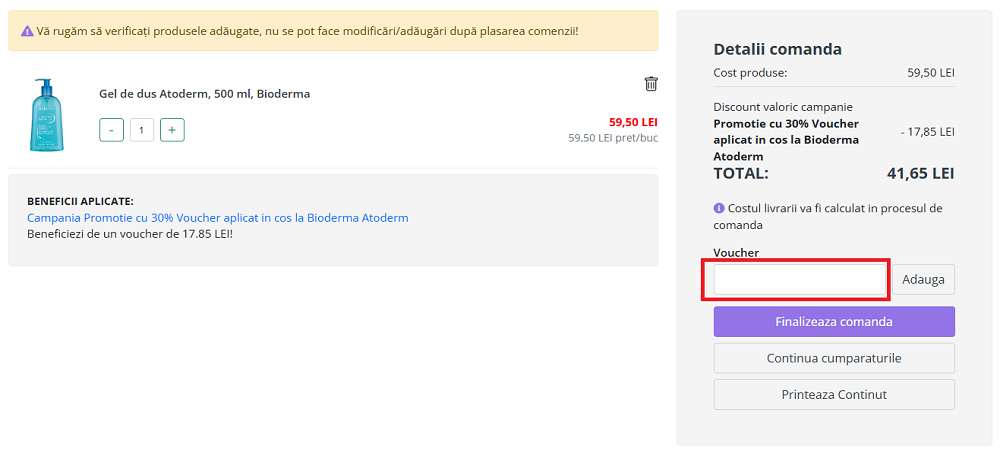Click the -17,85 LEI discount value
1000x450 pixels.
pos(927,132)
